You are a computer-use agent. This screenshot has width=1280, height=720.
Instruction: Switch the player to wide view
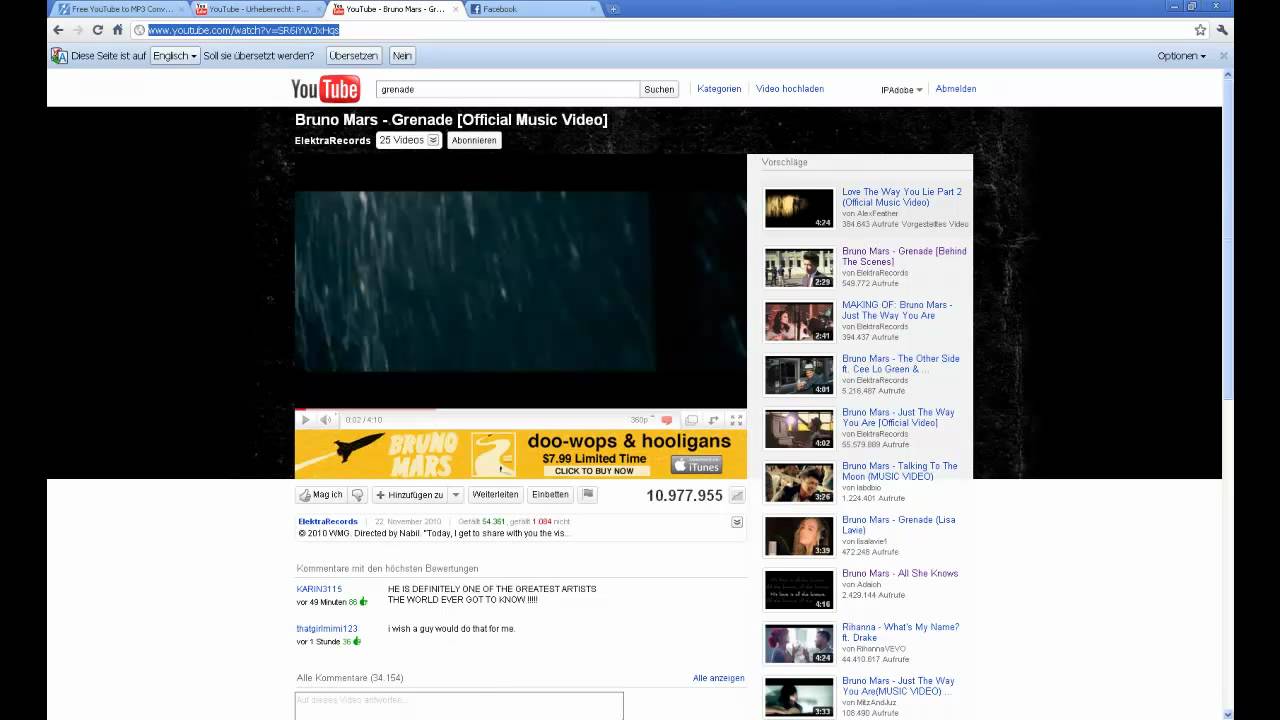(691, 420)
